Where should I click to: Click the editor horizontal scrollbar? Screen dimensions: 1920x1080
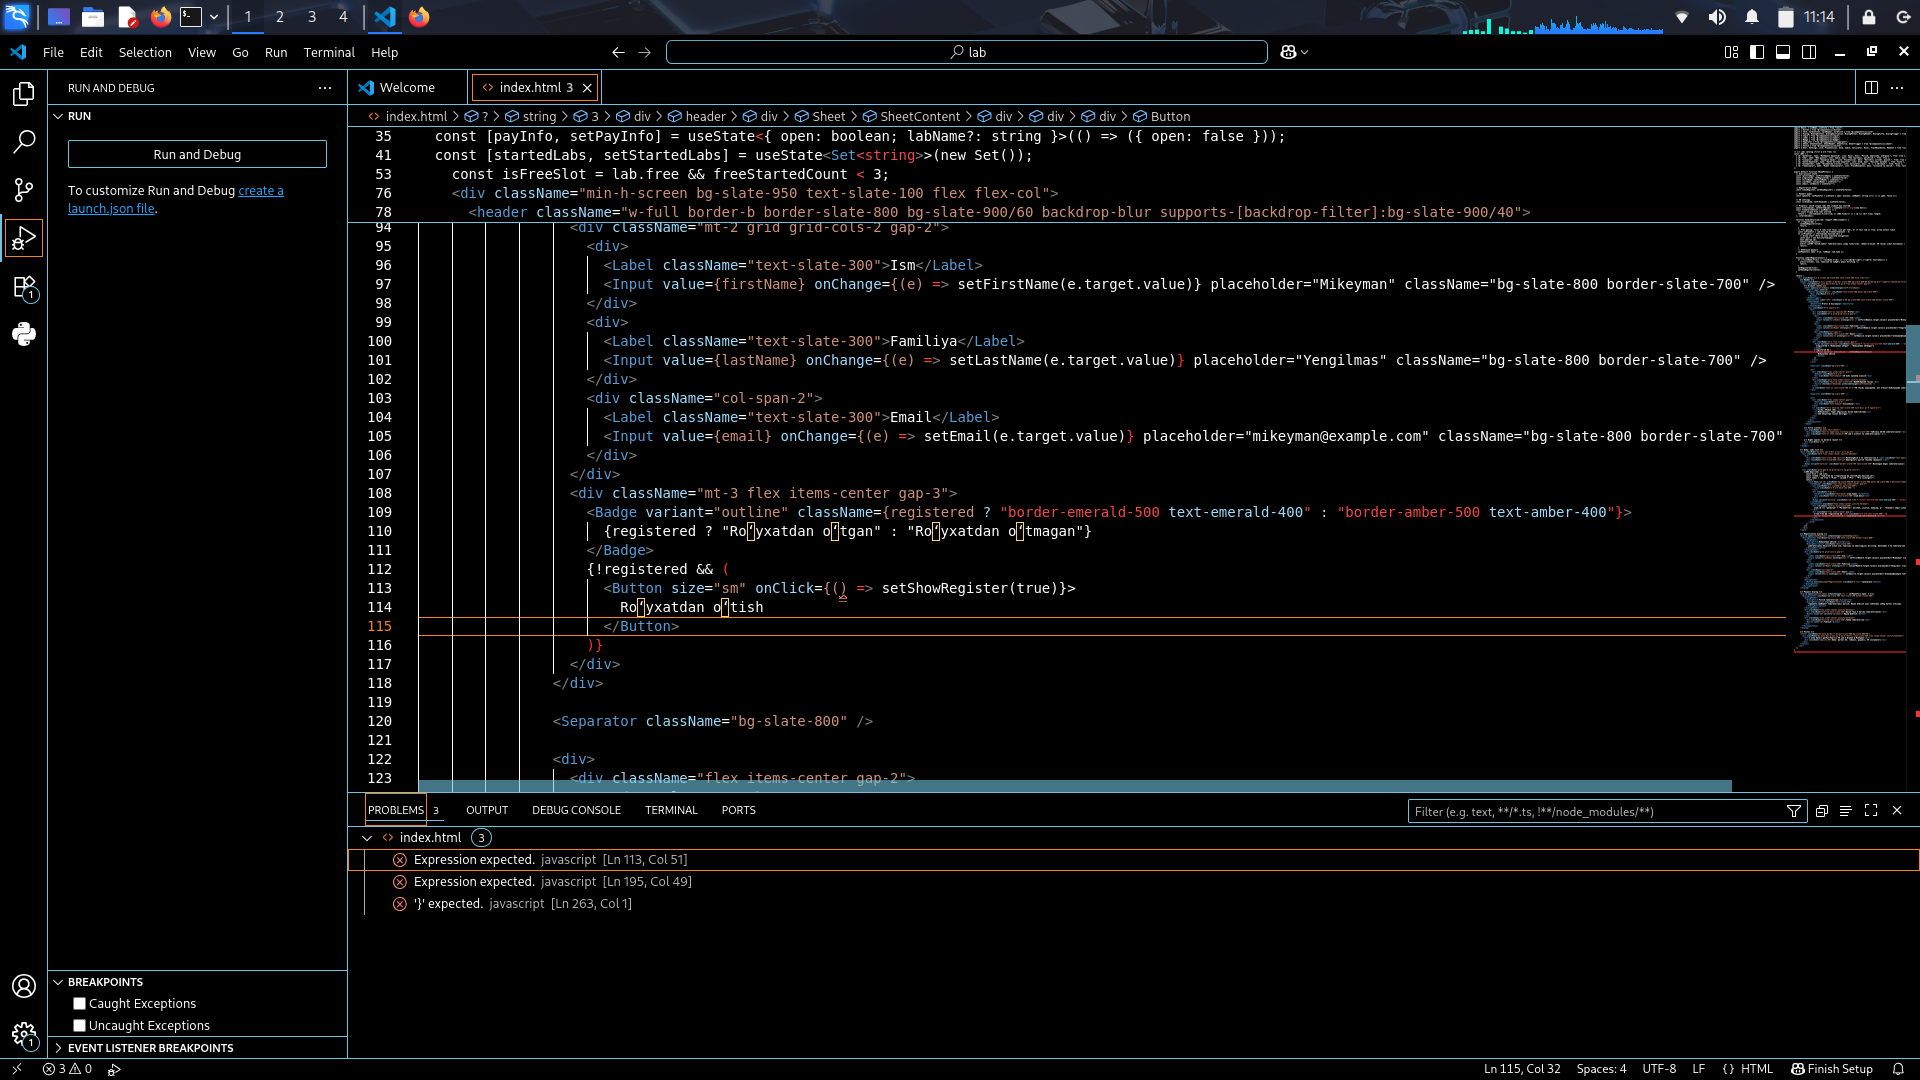[1075, 786]
